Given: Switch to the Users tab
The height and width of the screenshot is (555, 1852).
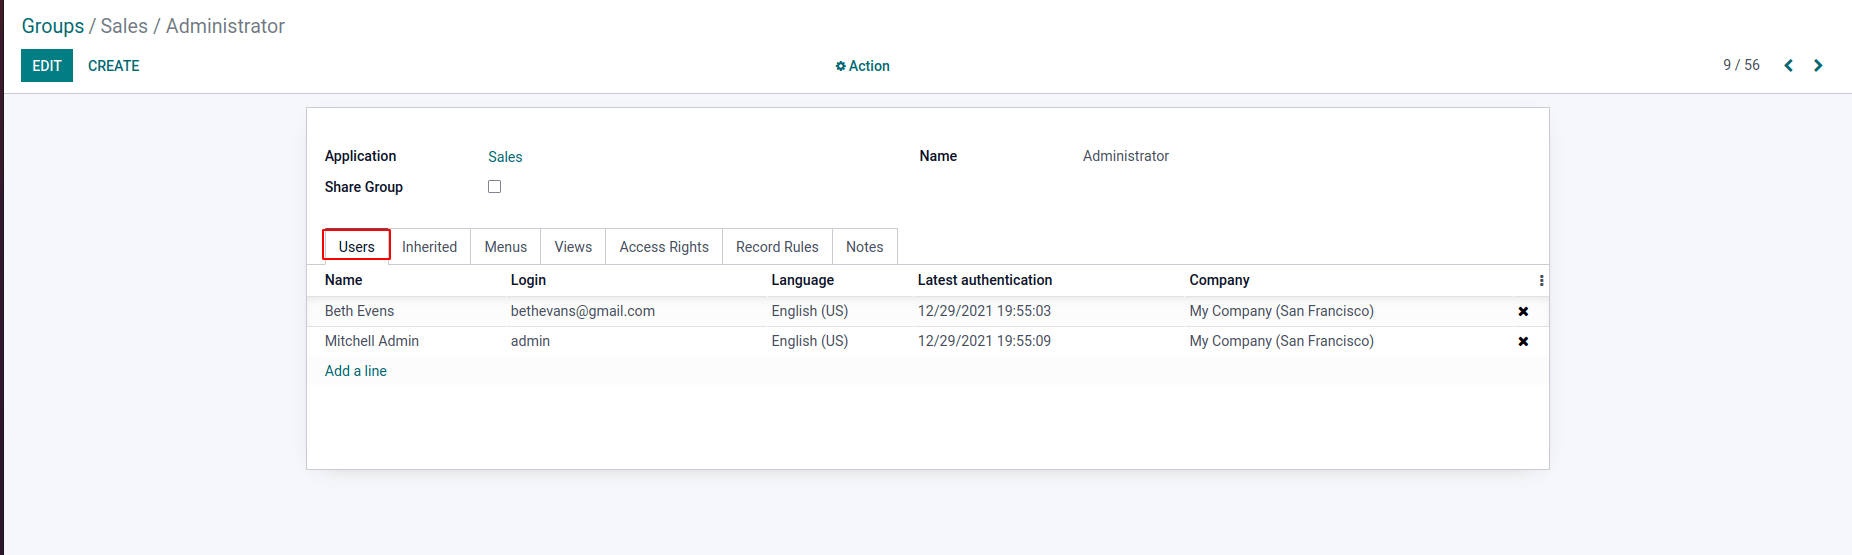Looking at the screenshot, I should 356,247.
